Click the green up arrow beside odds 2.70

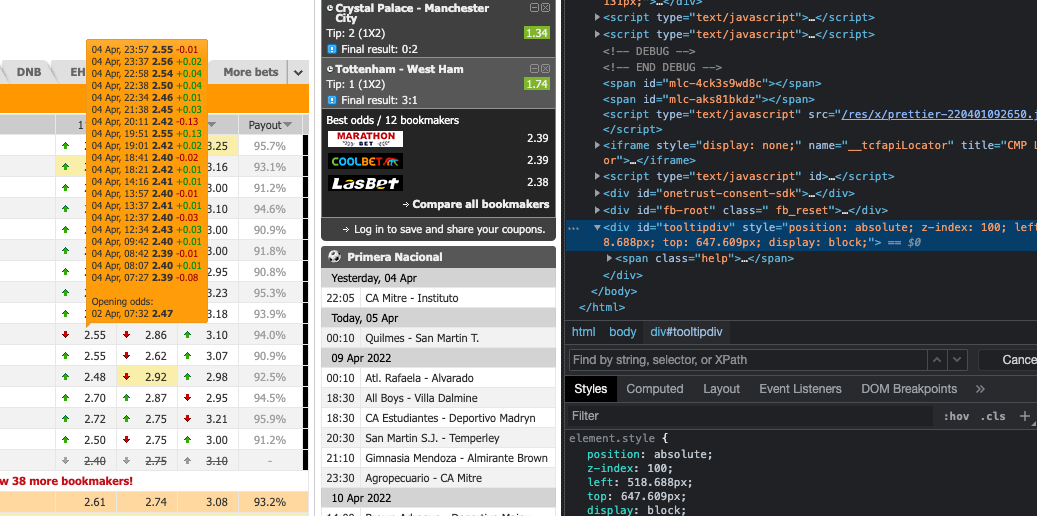[65, 398]
